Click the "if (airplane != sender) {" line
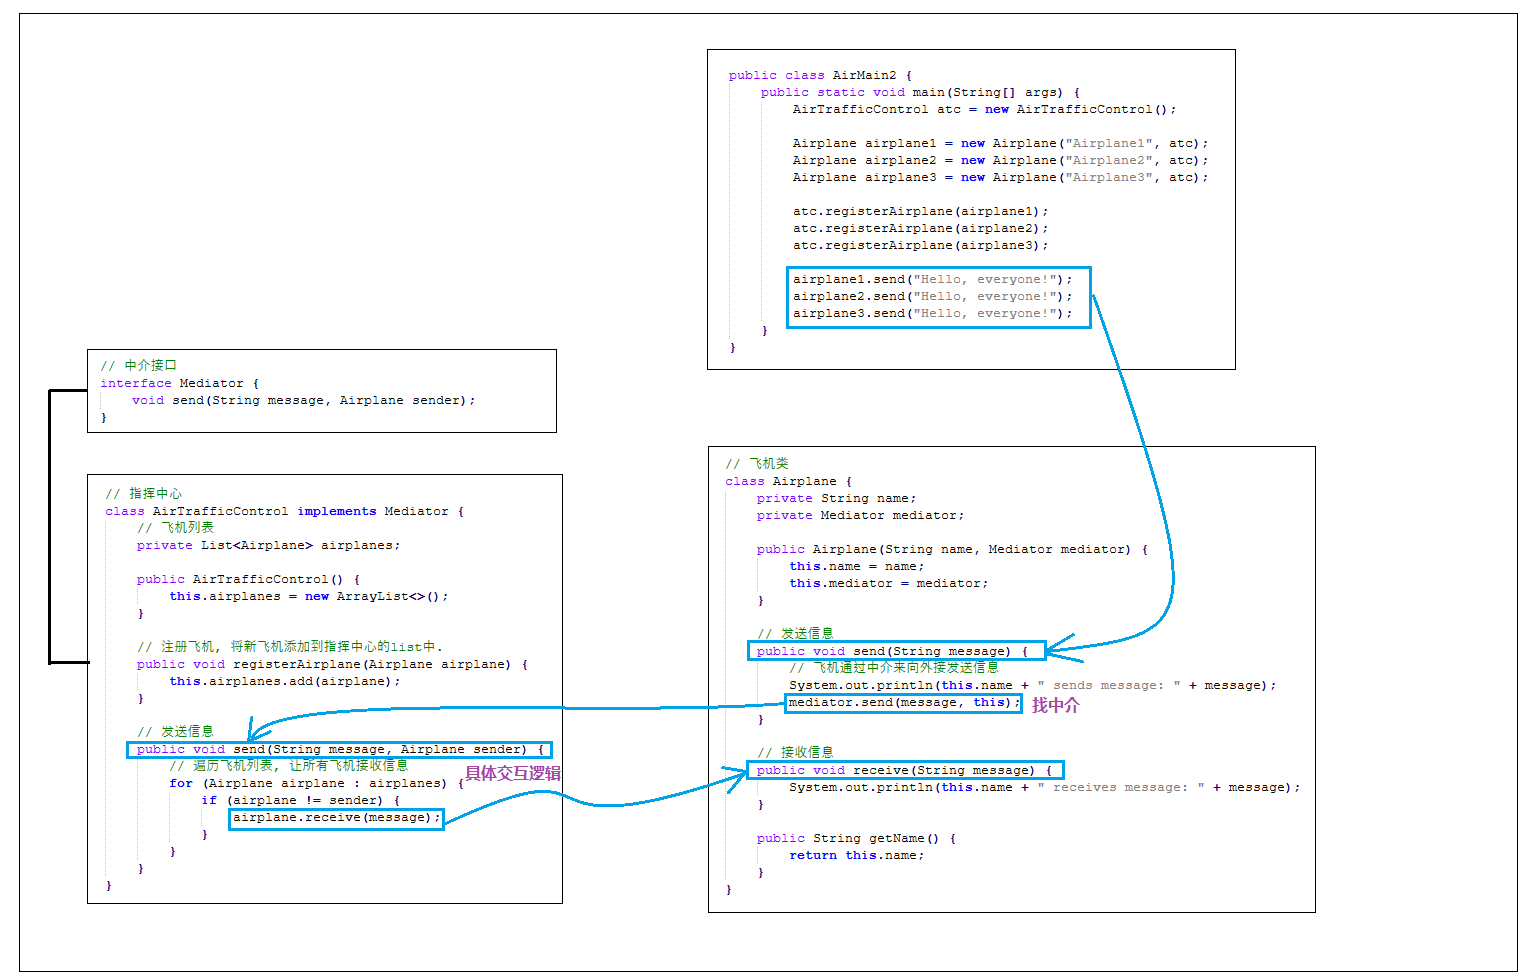The width and height of the screenshot is (1526, 979). point(300,800)
